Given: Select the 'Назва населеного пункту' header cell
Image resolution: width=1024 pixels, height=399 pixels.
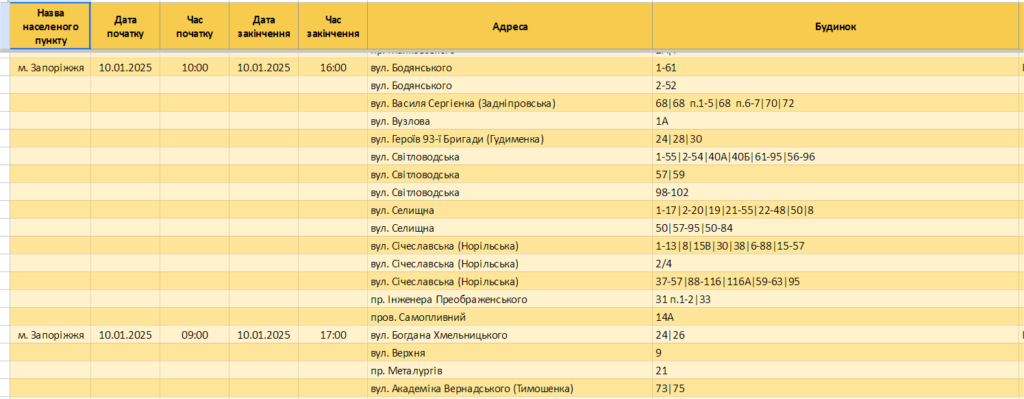Looking at the screenshot, I should point(50,25).
